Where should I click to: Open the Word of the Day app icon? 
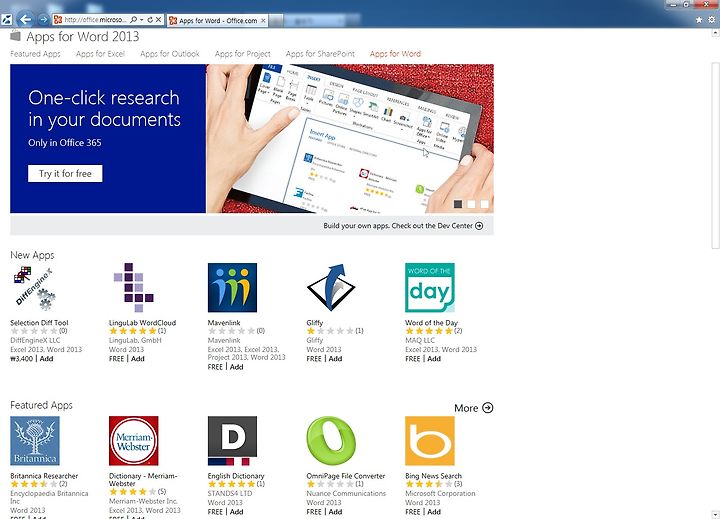430,288
